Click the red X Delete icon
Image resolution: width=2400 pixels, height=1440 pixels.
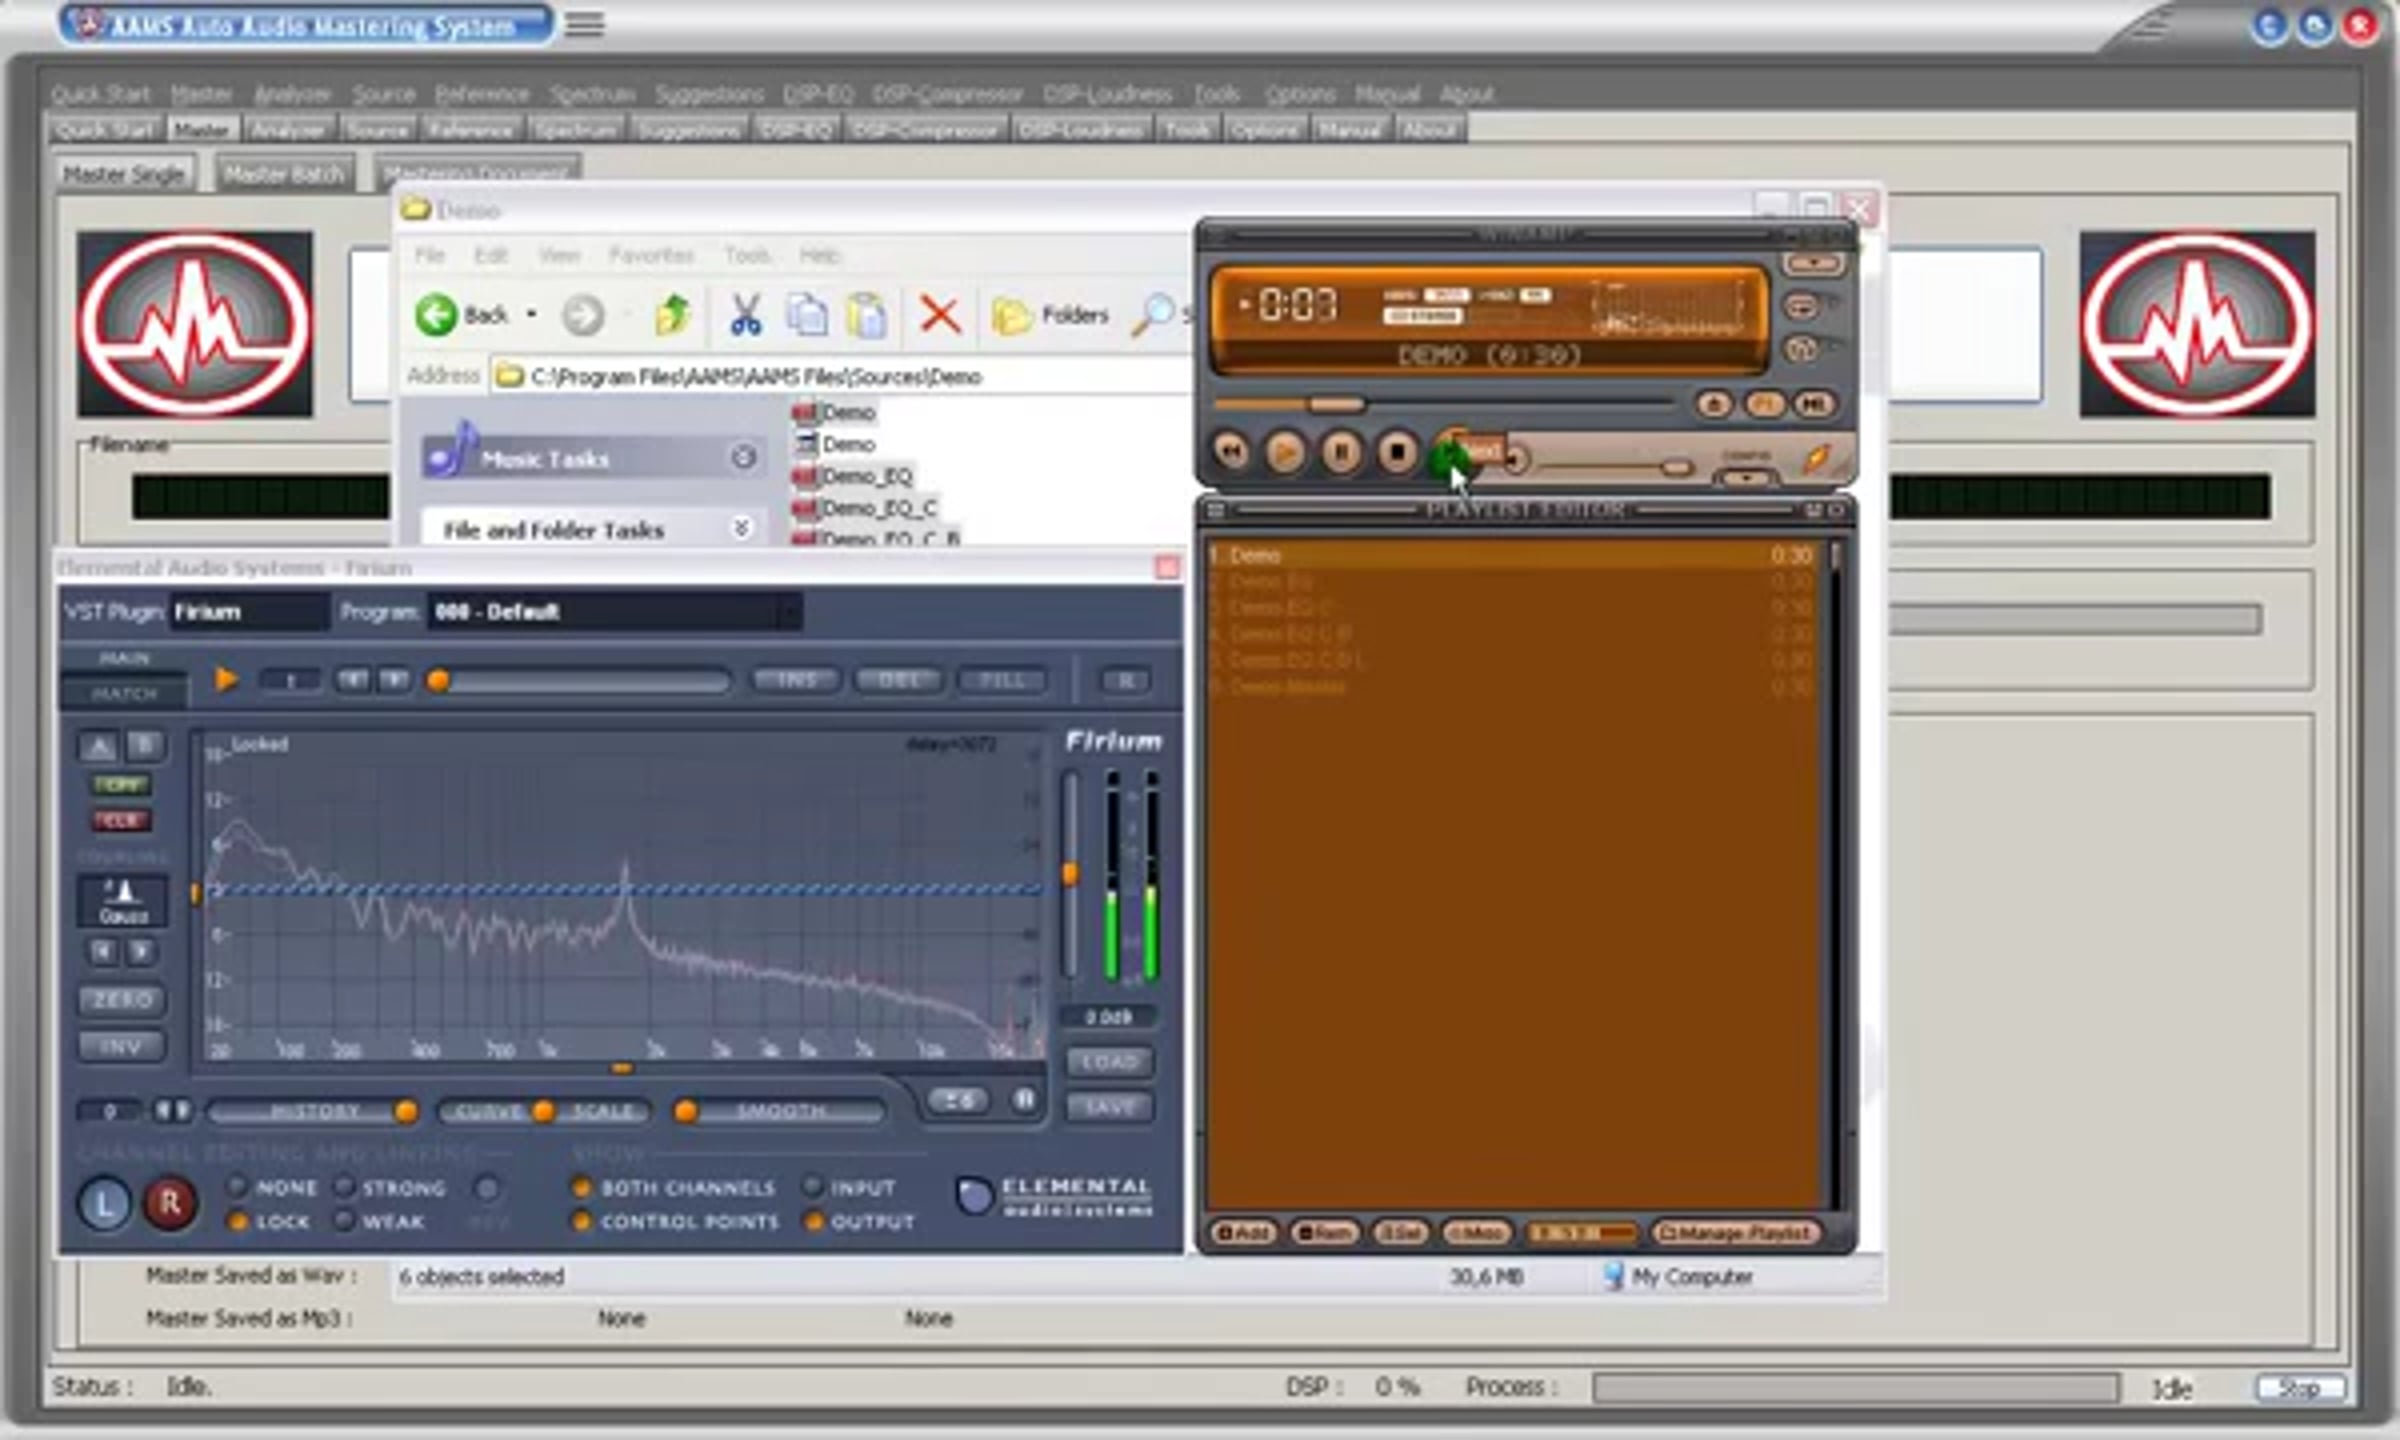pos(939,315)
